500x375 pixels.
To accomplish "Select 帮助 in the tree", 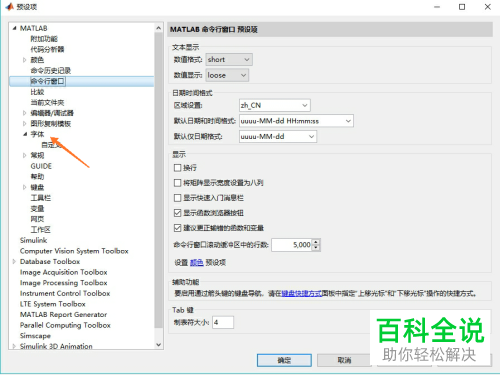I will [x=37, y=177].
